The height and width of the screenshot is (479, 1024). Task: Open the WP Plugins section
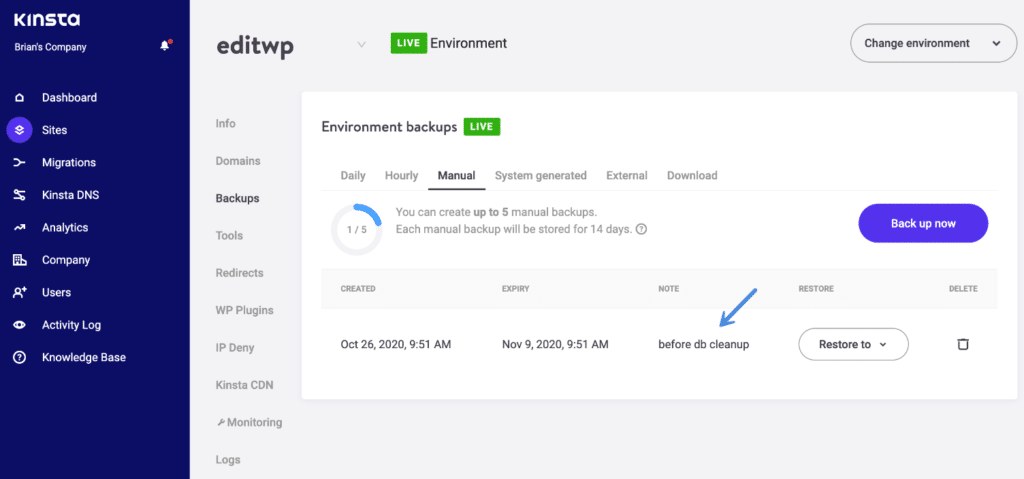click(244, 310)
